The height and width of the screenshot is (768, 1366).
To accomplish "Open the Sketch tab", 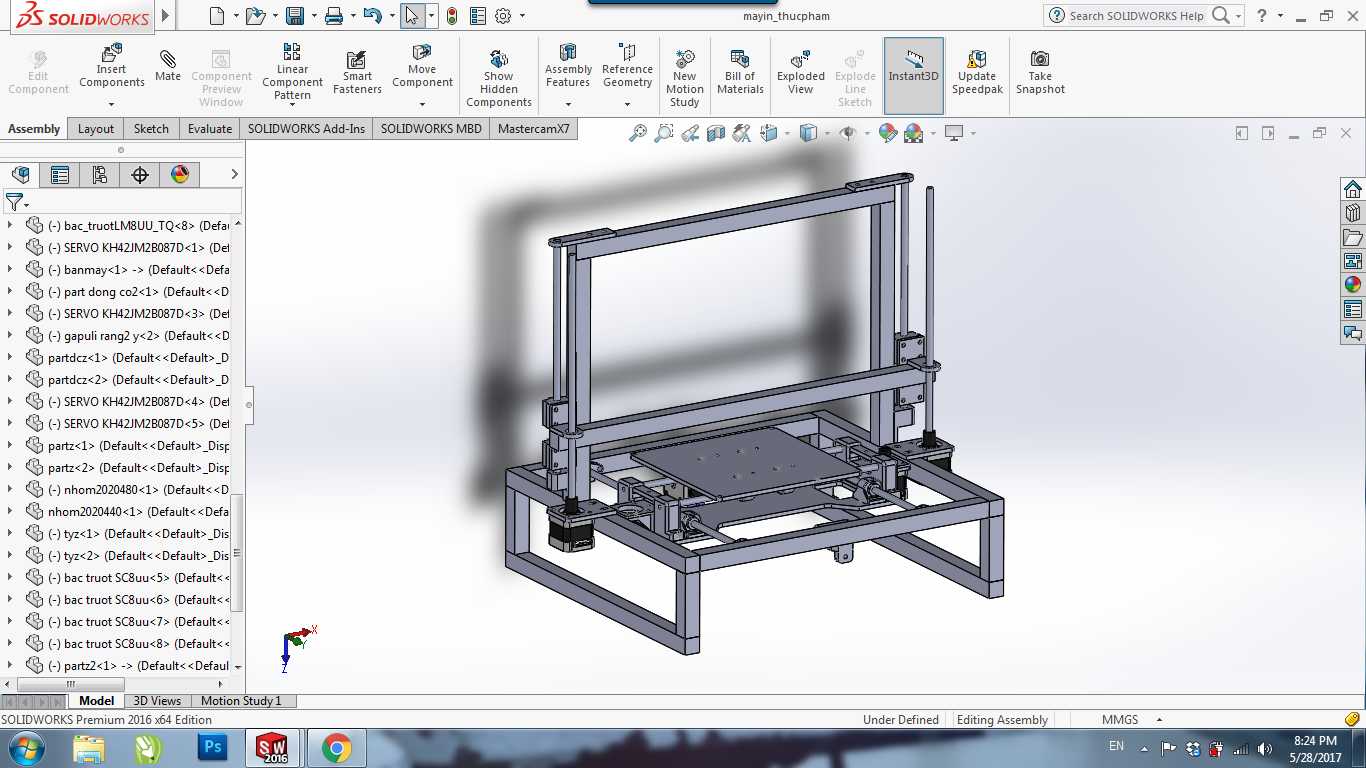I will 151,129.
